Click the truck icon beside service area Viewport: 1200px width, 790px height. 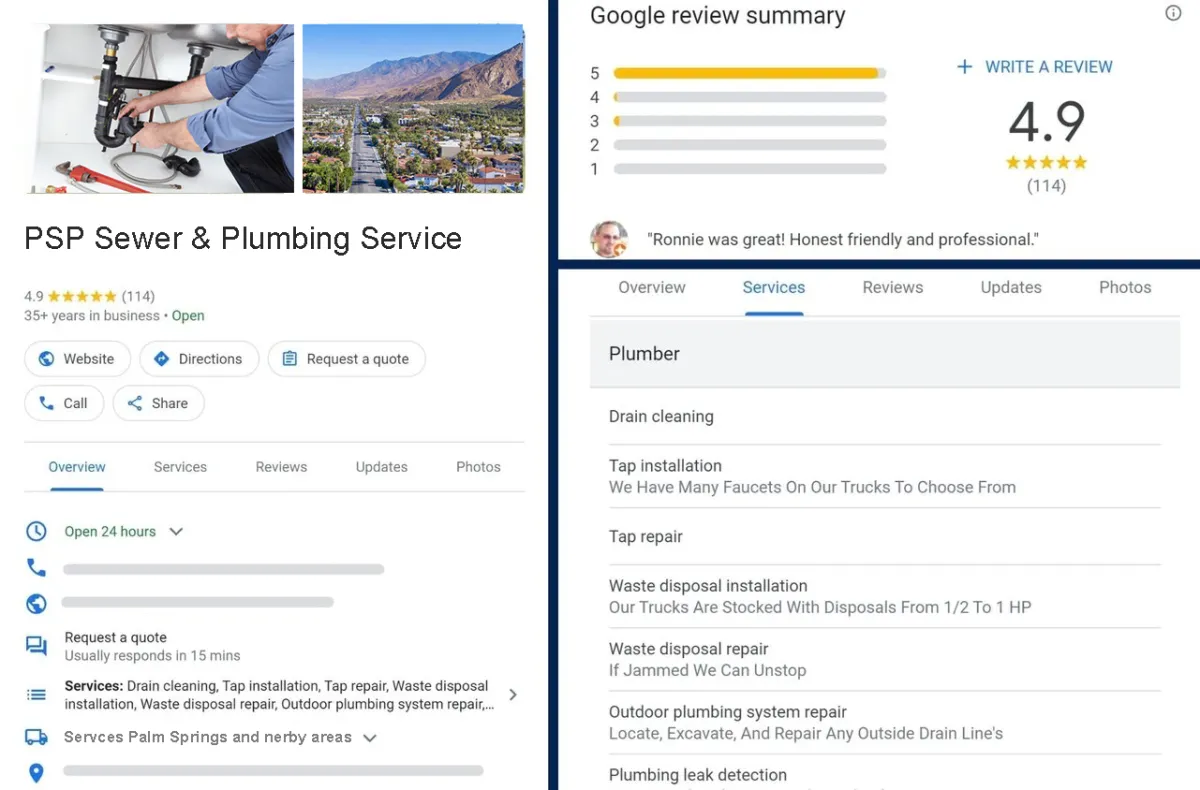click(36, 737)
